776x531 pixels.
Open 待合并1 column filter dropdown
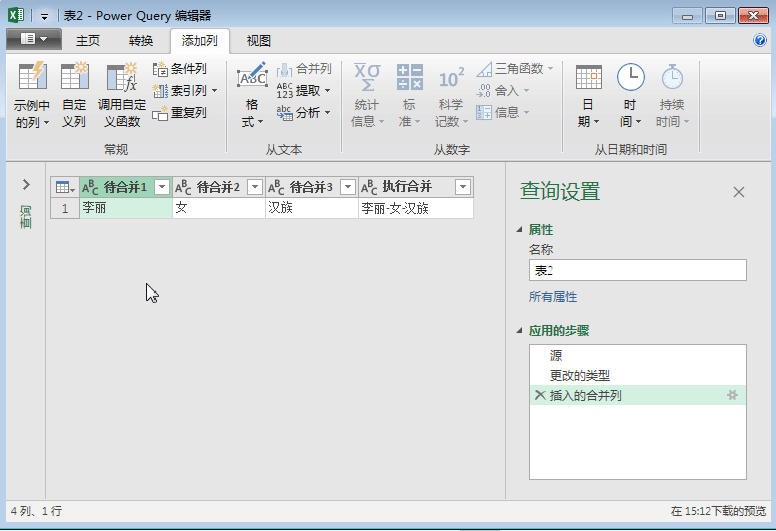[162, 188]
